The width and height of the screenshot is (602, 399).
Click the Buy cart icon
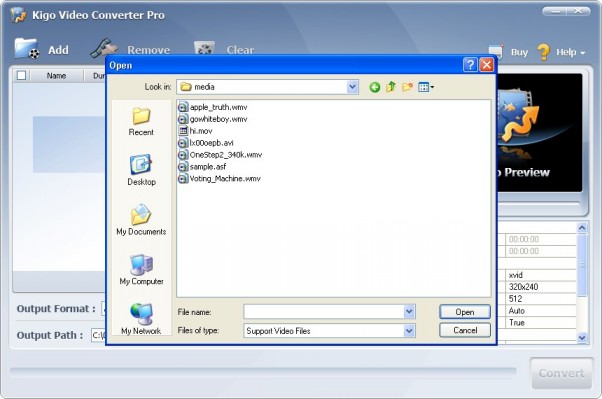point(496,52)
